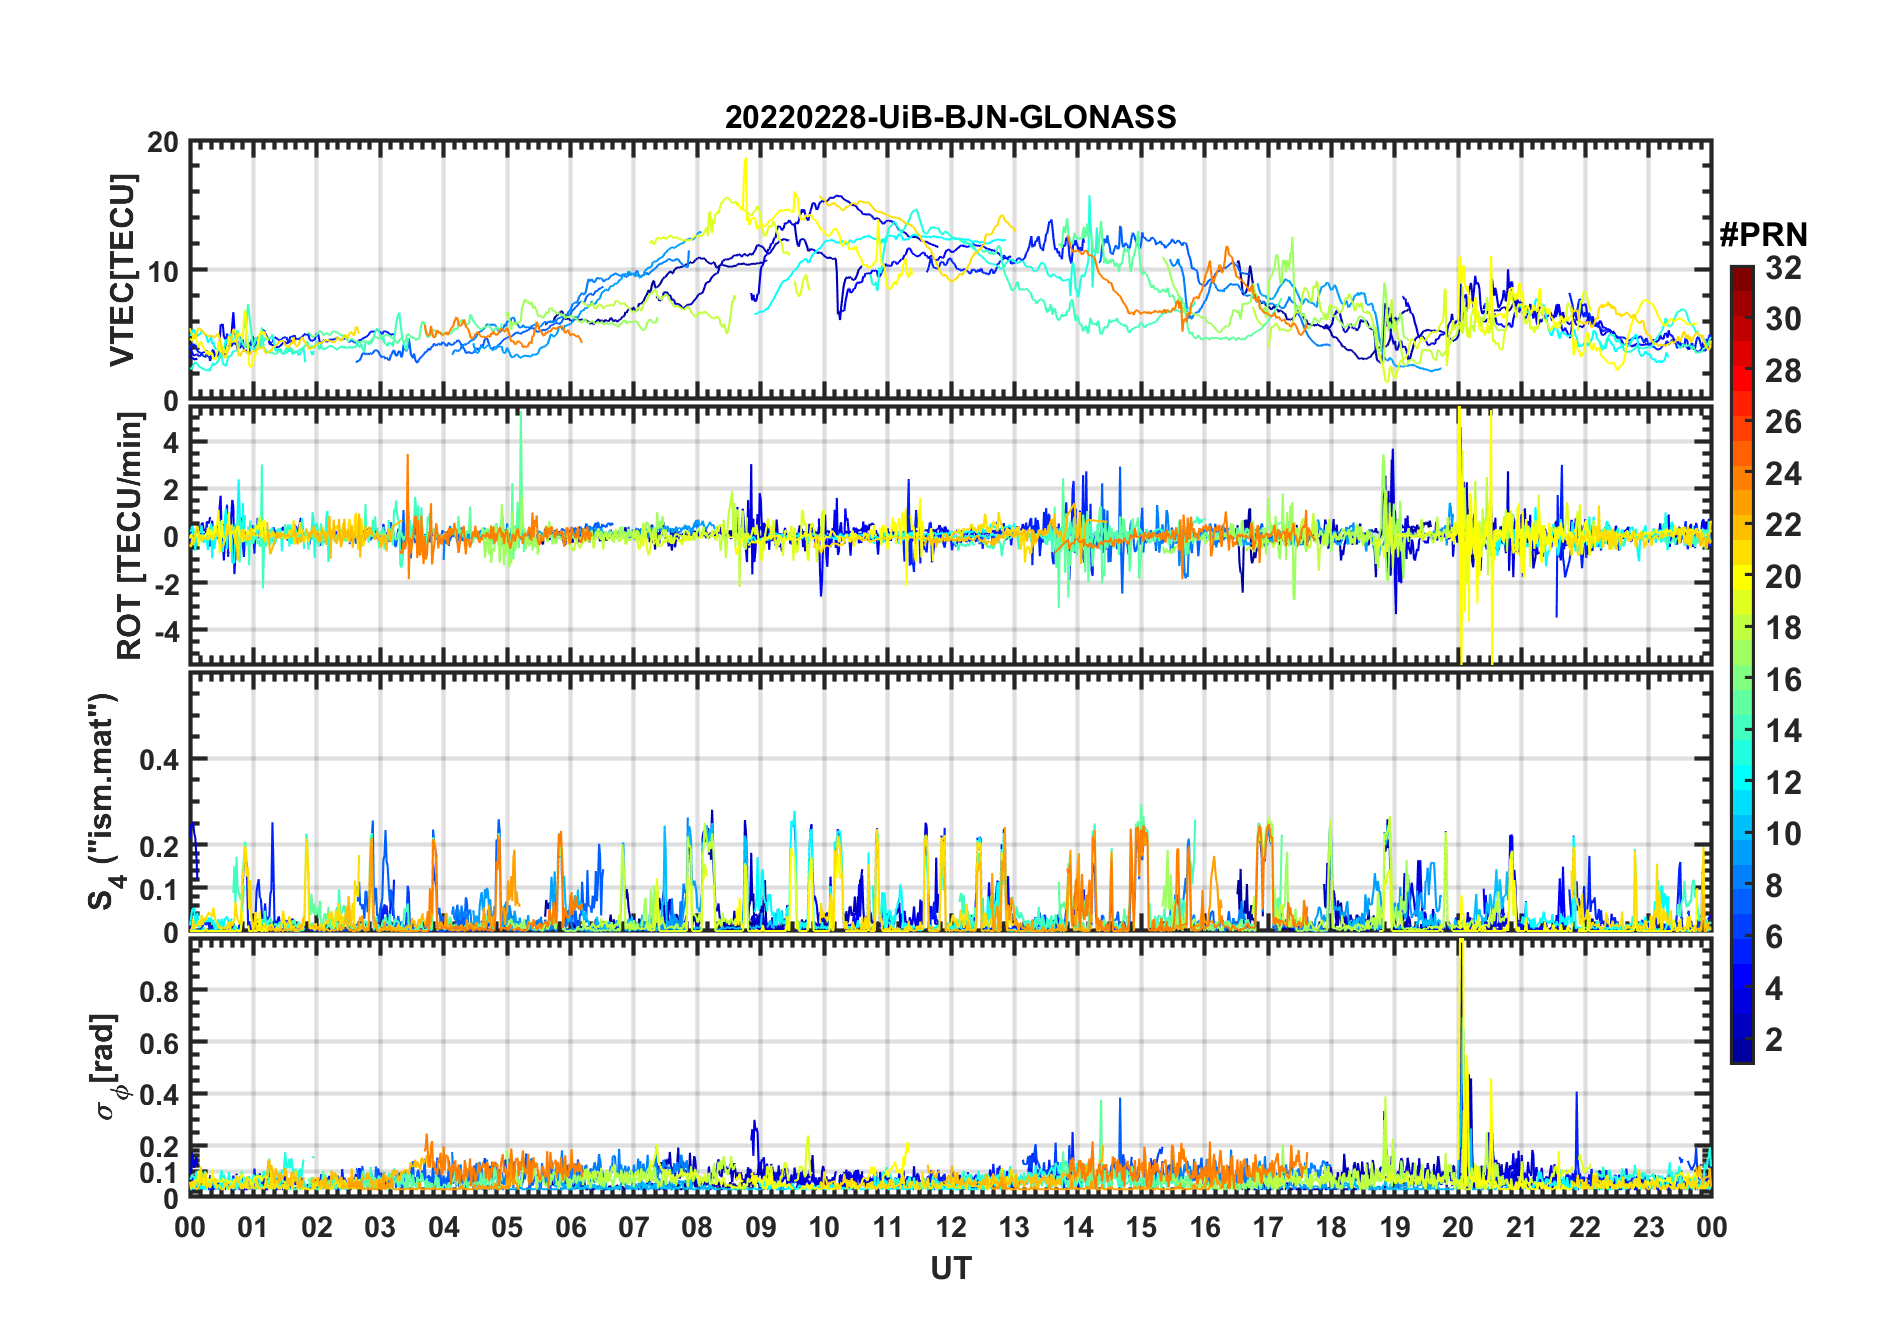
Task: Select the UT x-axis label
Action: pyautogui.click(x=950, y=1269)
